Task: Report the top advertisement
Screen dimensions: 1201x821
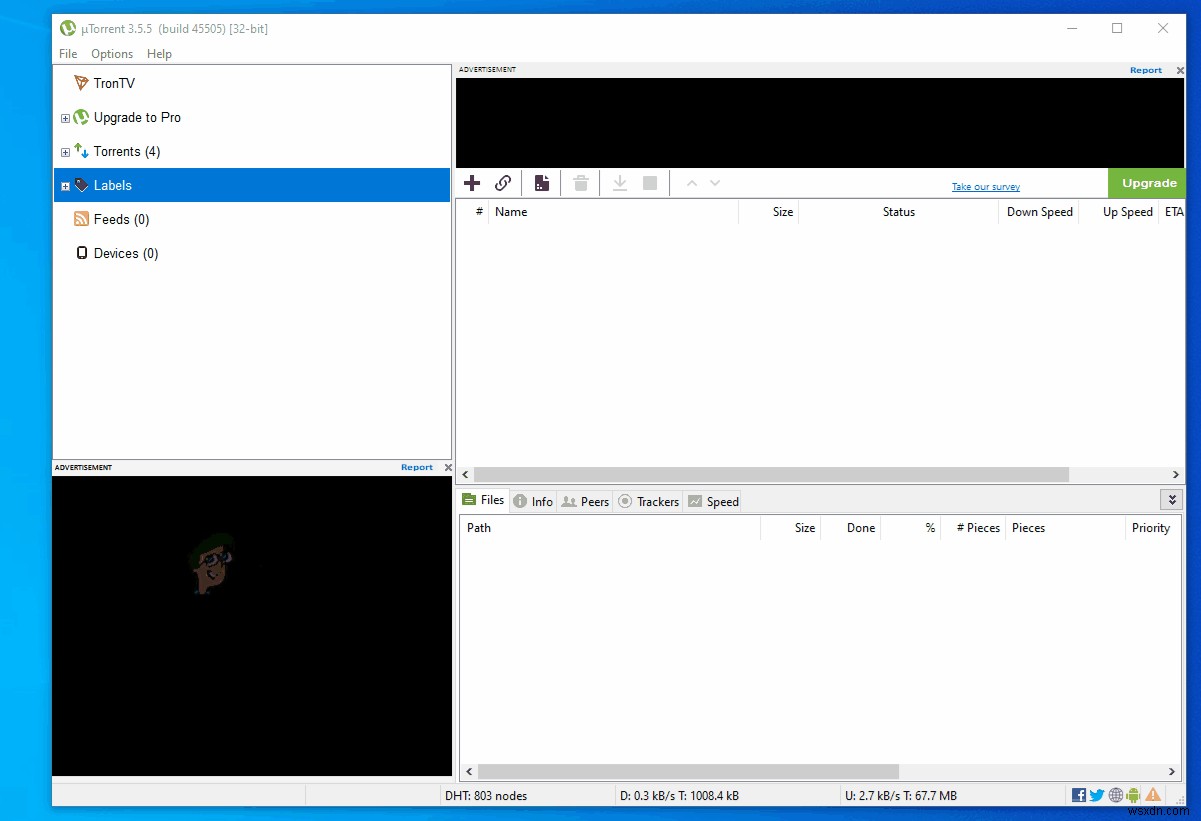Action: pyautogui.click(x=1146, y=70)
